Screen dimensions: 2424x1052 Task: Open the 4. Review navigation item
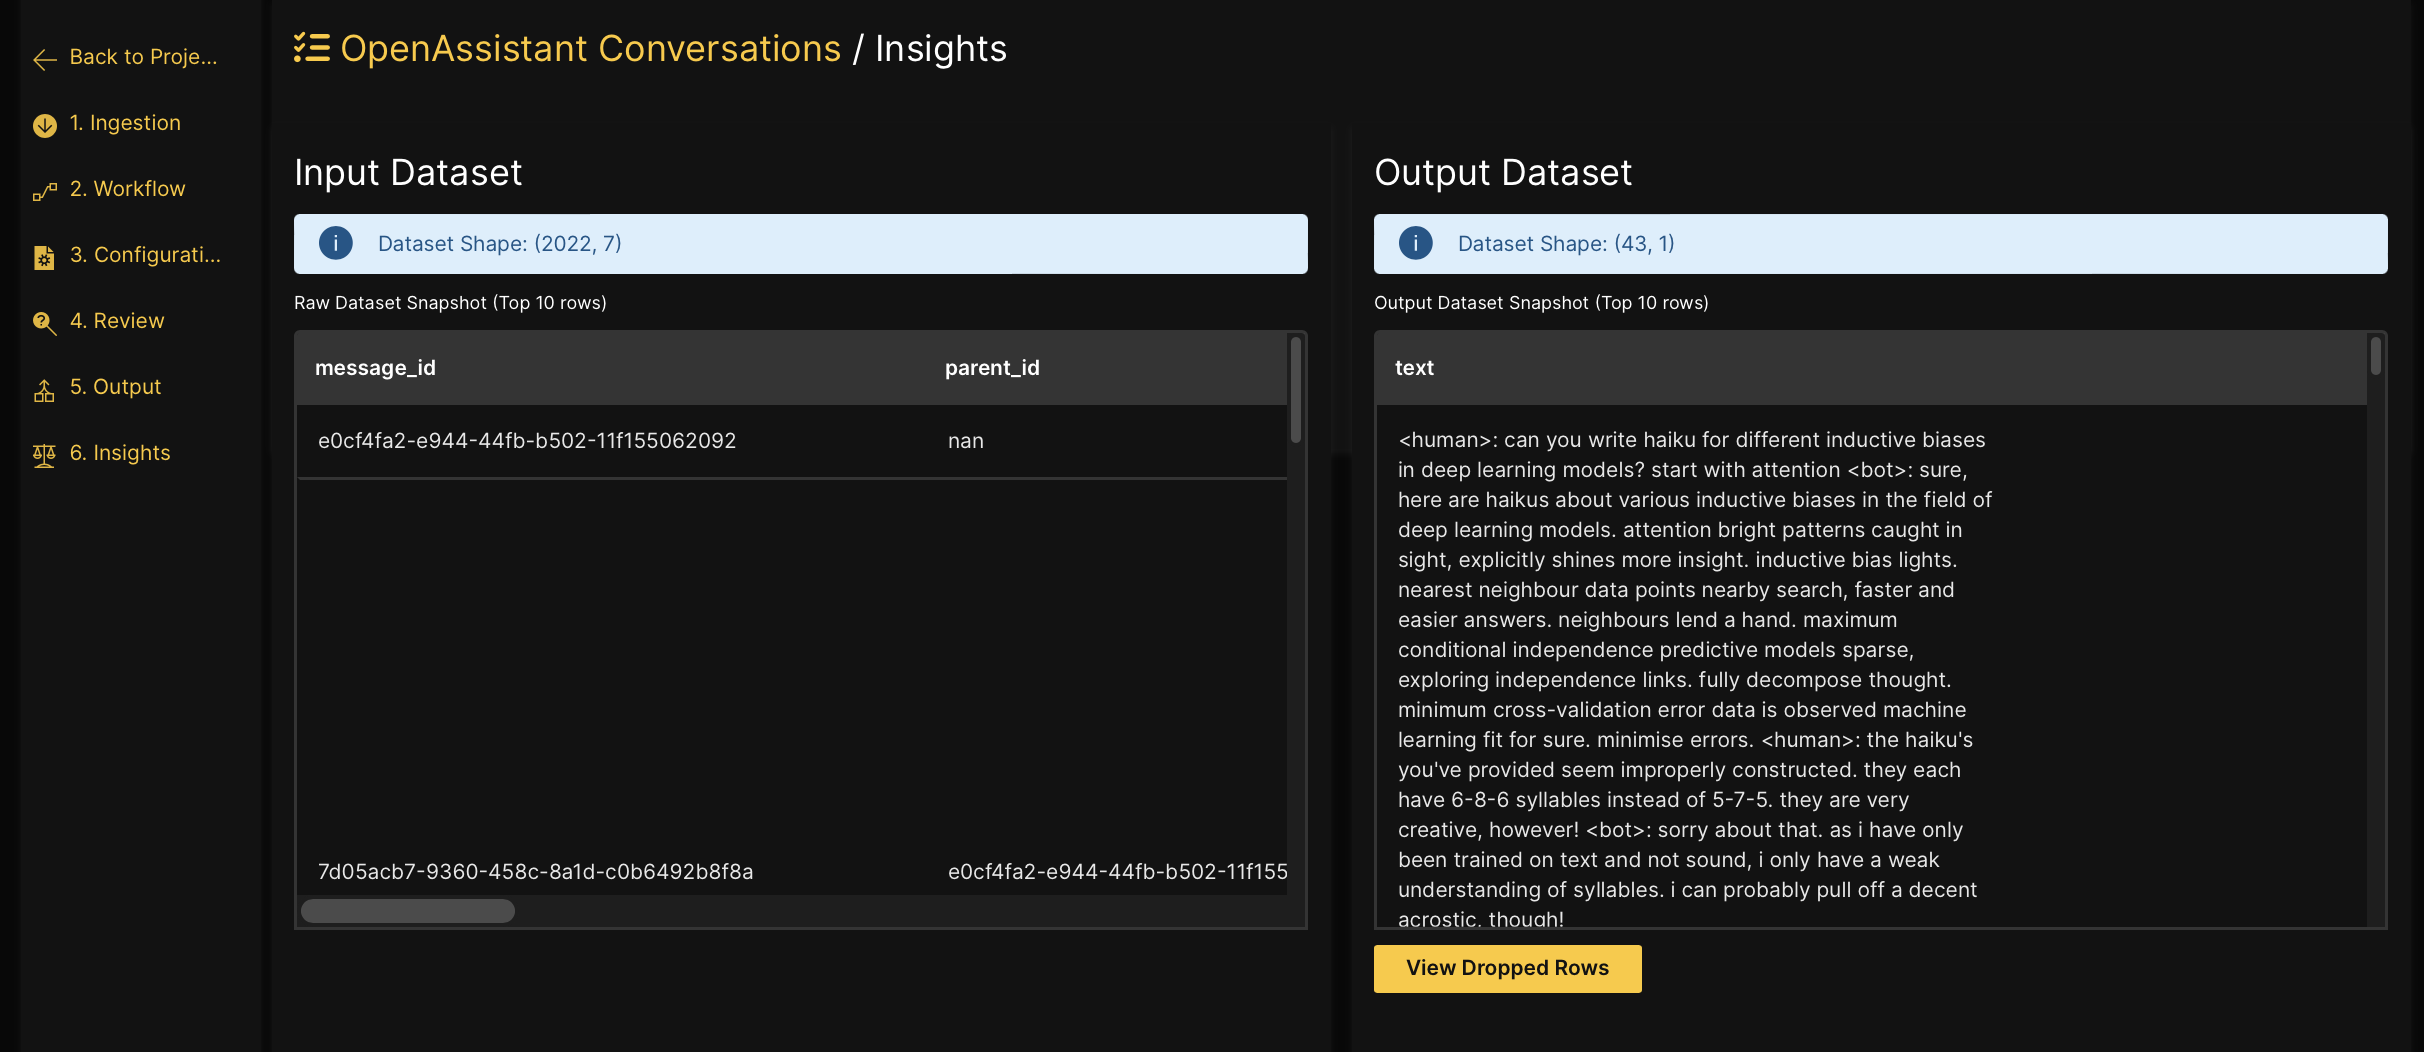pyautogui.click(x=117, y=321)
